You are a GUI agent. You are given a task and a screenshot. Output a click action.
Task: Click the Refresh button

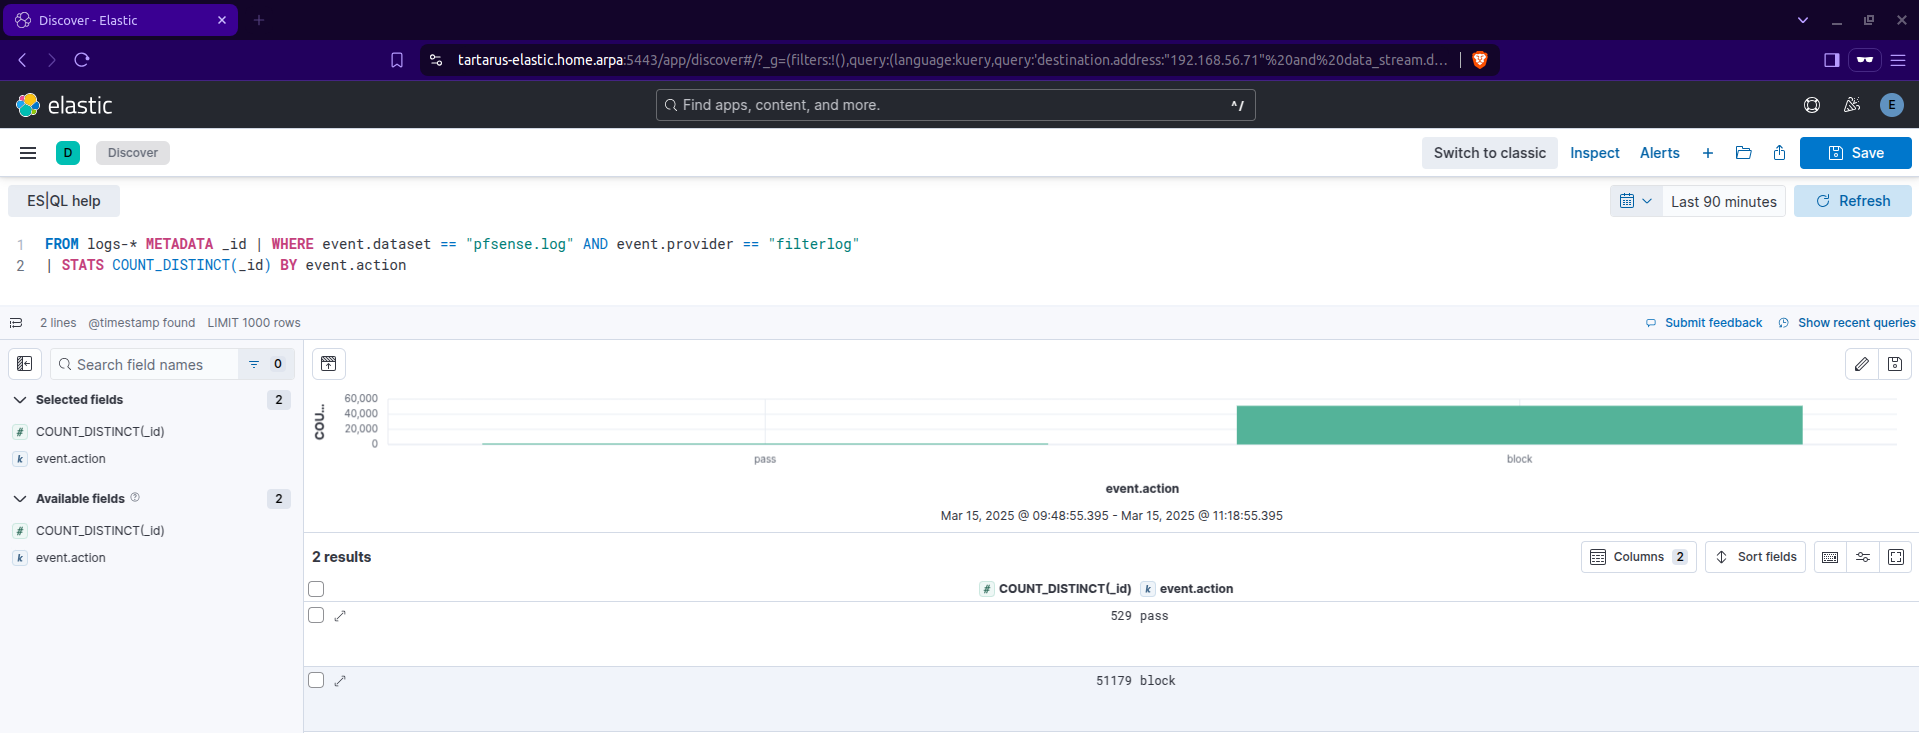[x=1852, y=201]
